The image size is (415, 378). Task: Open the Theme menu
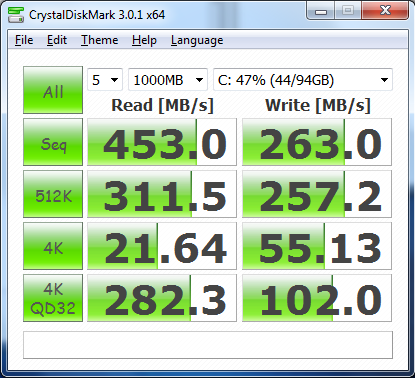[x=99, y=40]
